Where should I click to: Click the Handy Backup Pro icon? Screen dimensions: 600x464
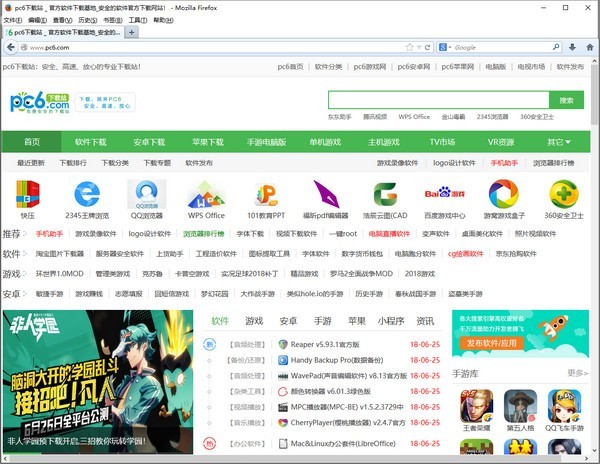283,360
